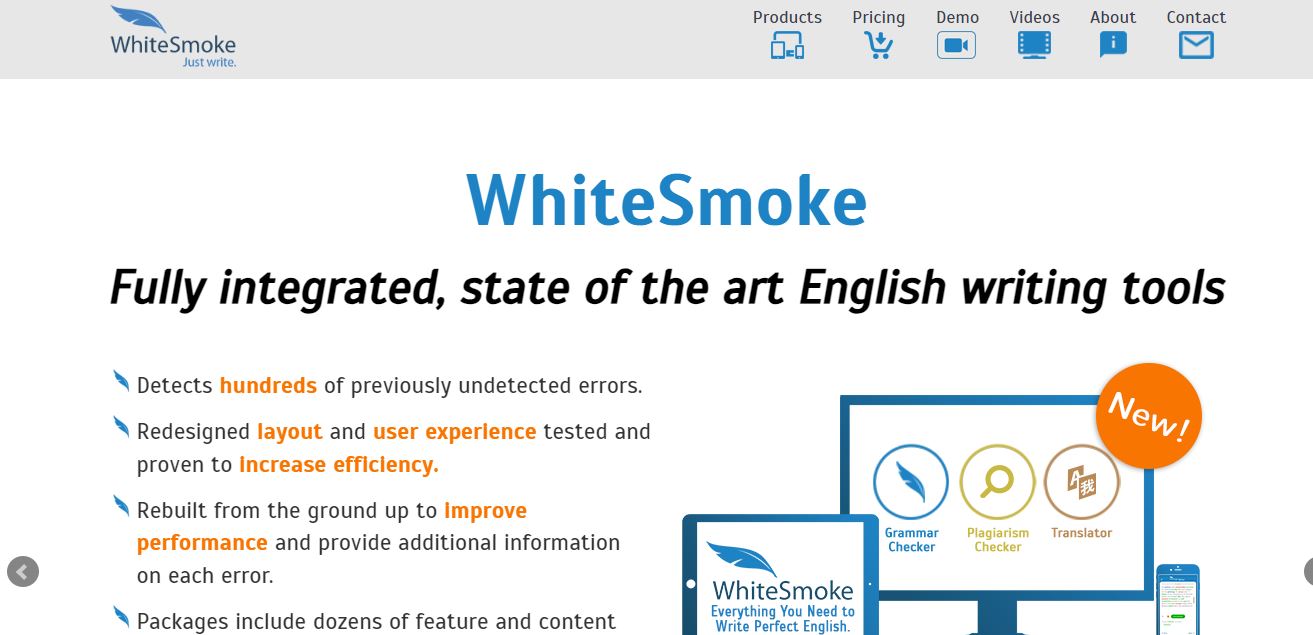Click the About info bubble icon

pyautogui.click(x=1113, y=45)
